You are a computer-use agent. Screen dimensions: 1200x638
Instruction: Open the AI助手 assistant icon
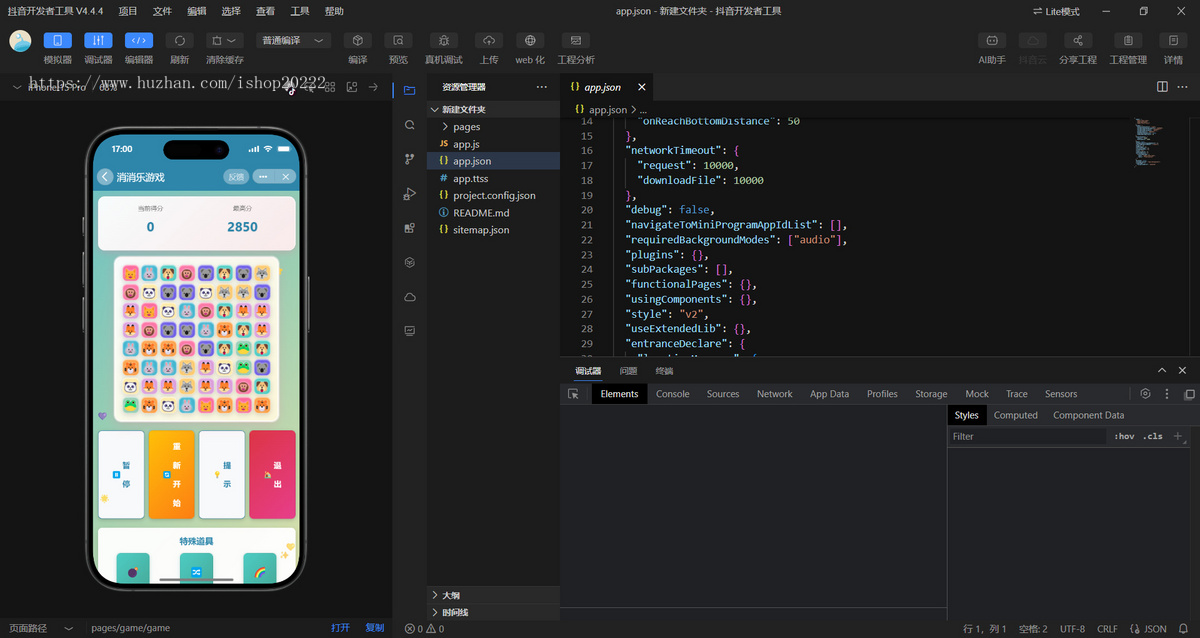(991, 41)
